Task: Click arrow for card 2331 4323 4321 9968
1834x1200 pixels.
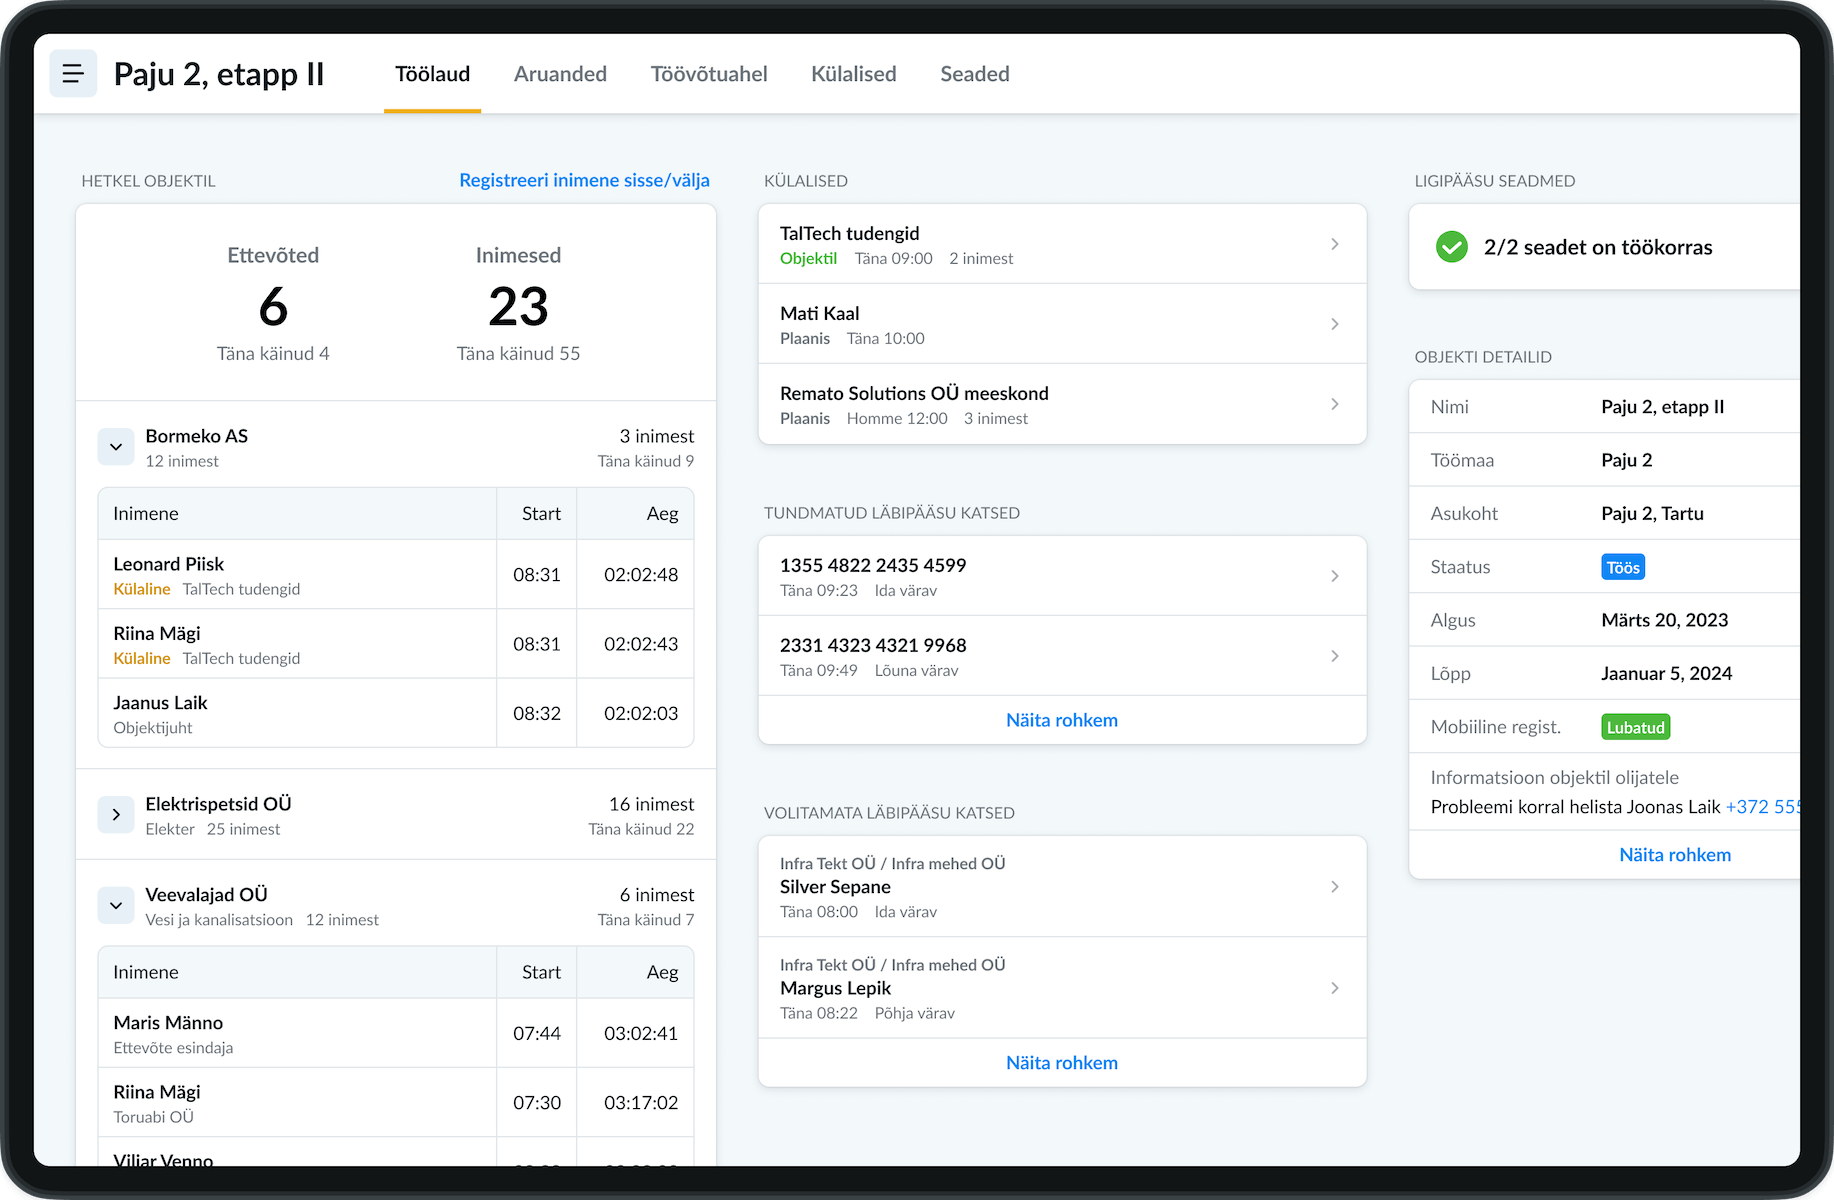Action: tap(1334, 656)
